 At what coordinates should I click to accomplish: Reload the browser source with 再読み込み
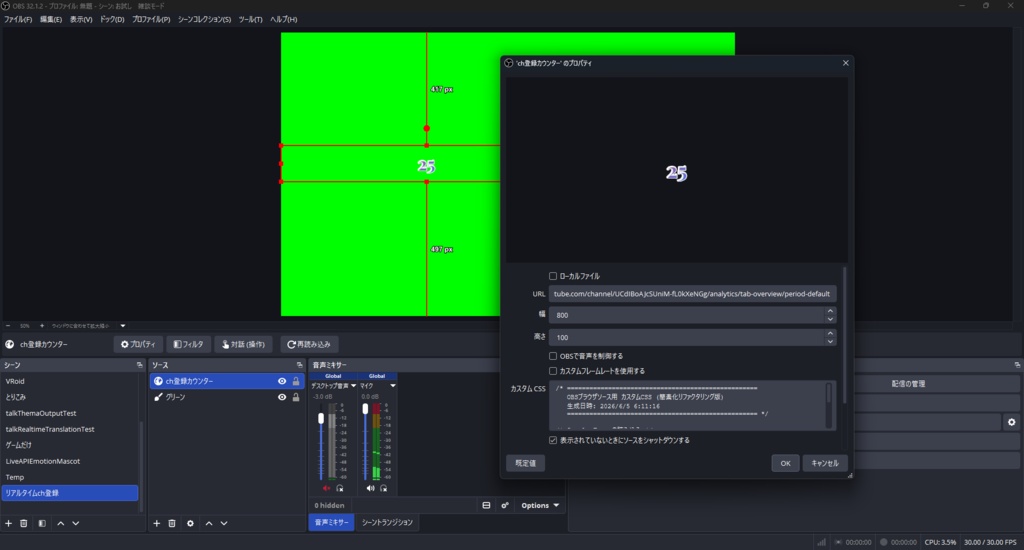click(x=309, y=344)
